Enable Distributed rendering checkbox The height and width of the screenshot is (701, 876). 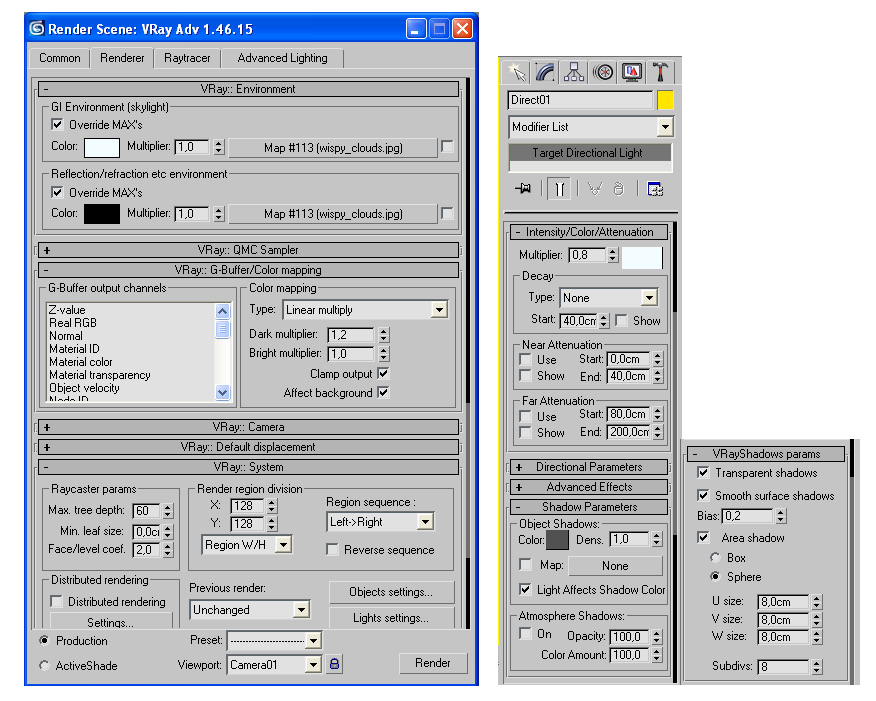(x=56, y=601)
